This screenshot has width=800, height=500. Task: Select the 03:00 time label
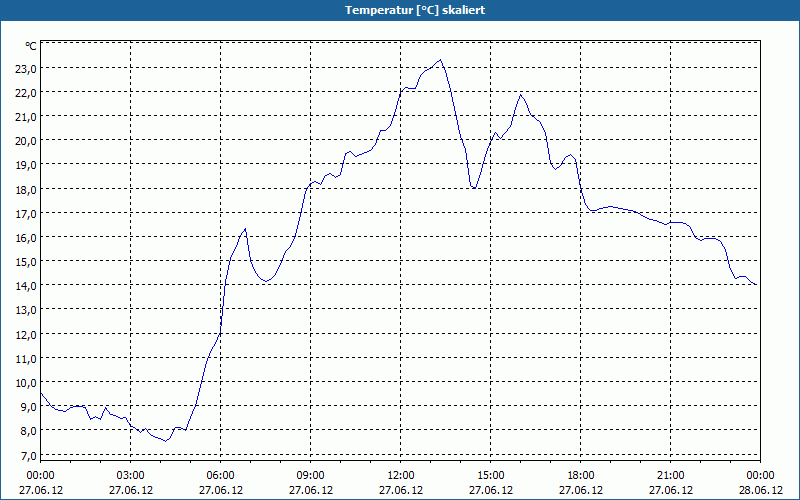click(131, 476)
